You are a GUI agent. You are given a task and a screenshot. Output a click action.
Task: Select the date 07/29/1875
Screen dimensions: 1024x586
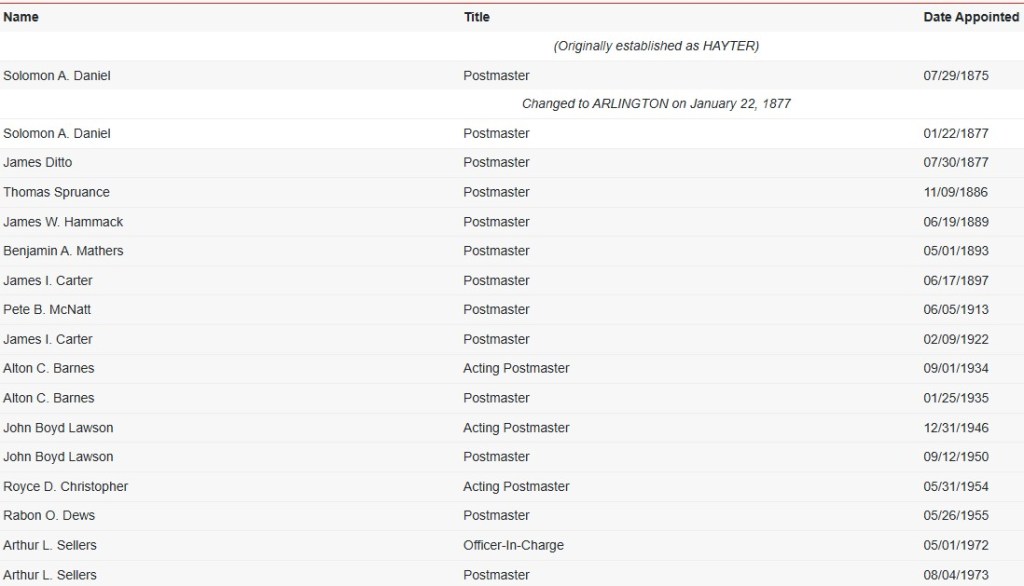pos(955,76)
